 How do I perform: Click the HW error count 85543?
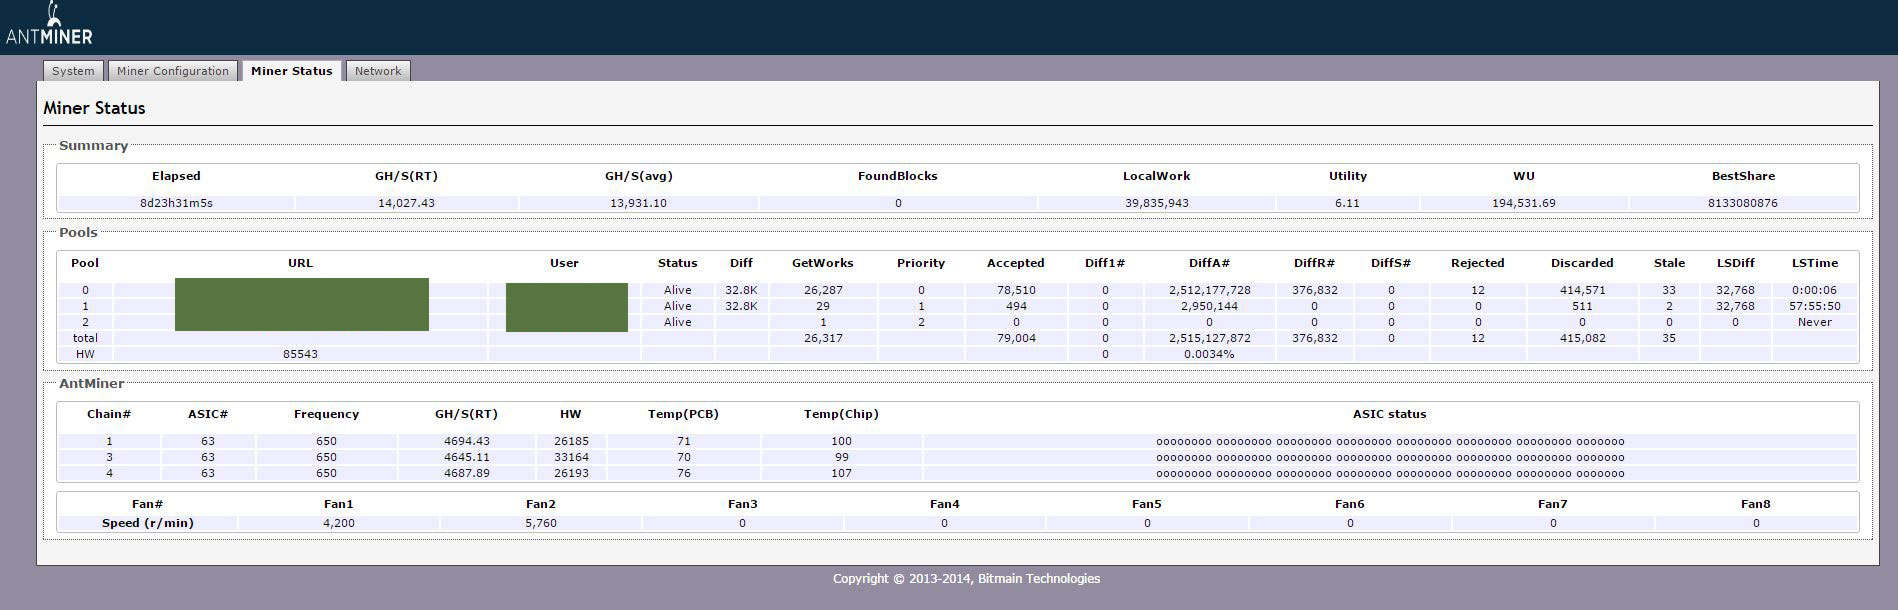(x=300, y=354)
